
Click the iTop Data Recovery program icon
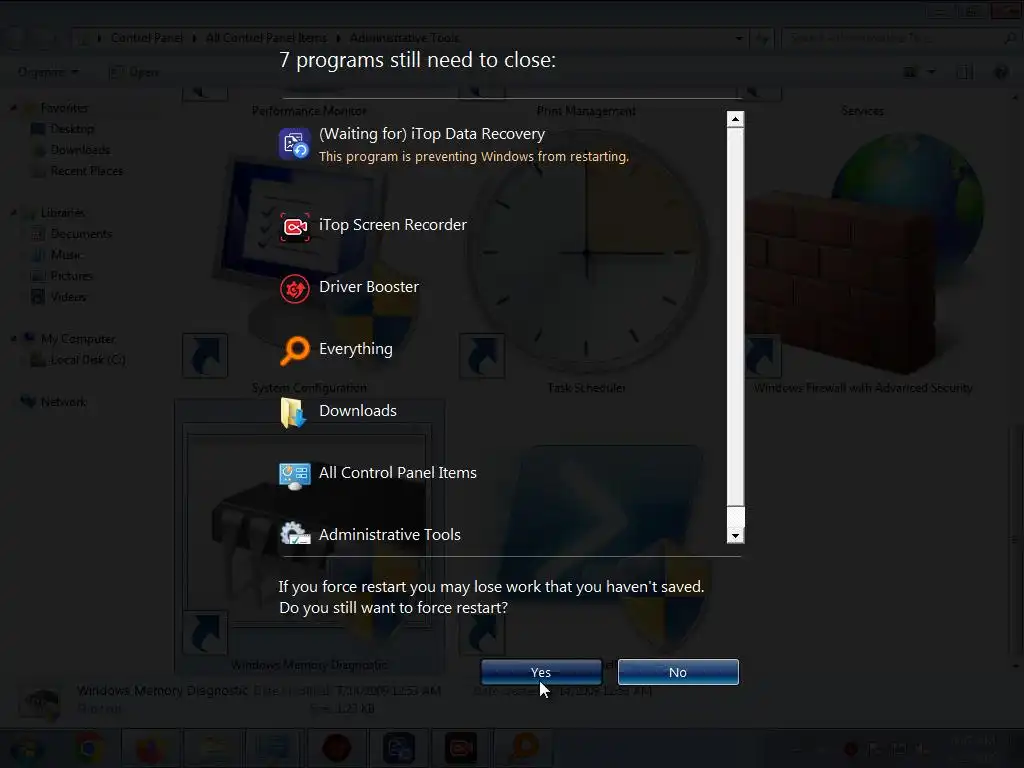295,144
